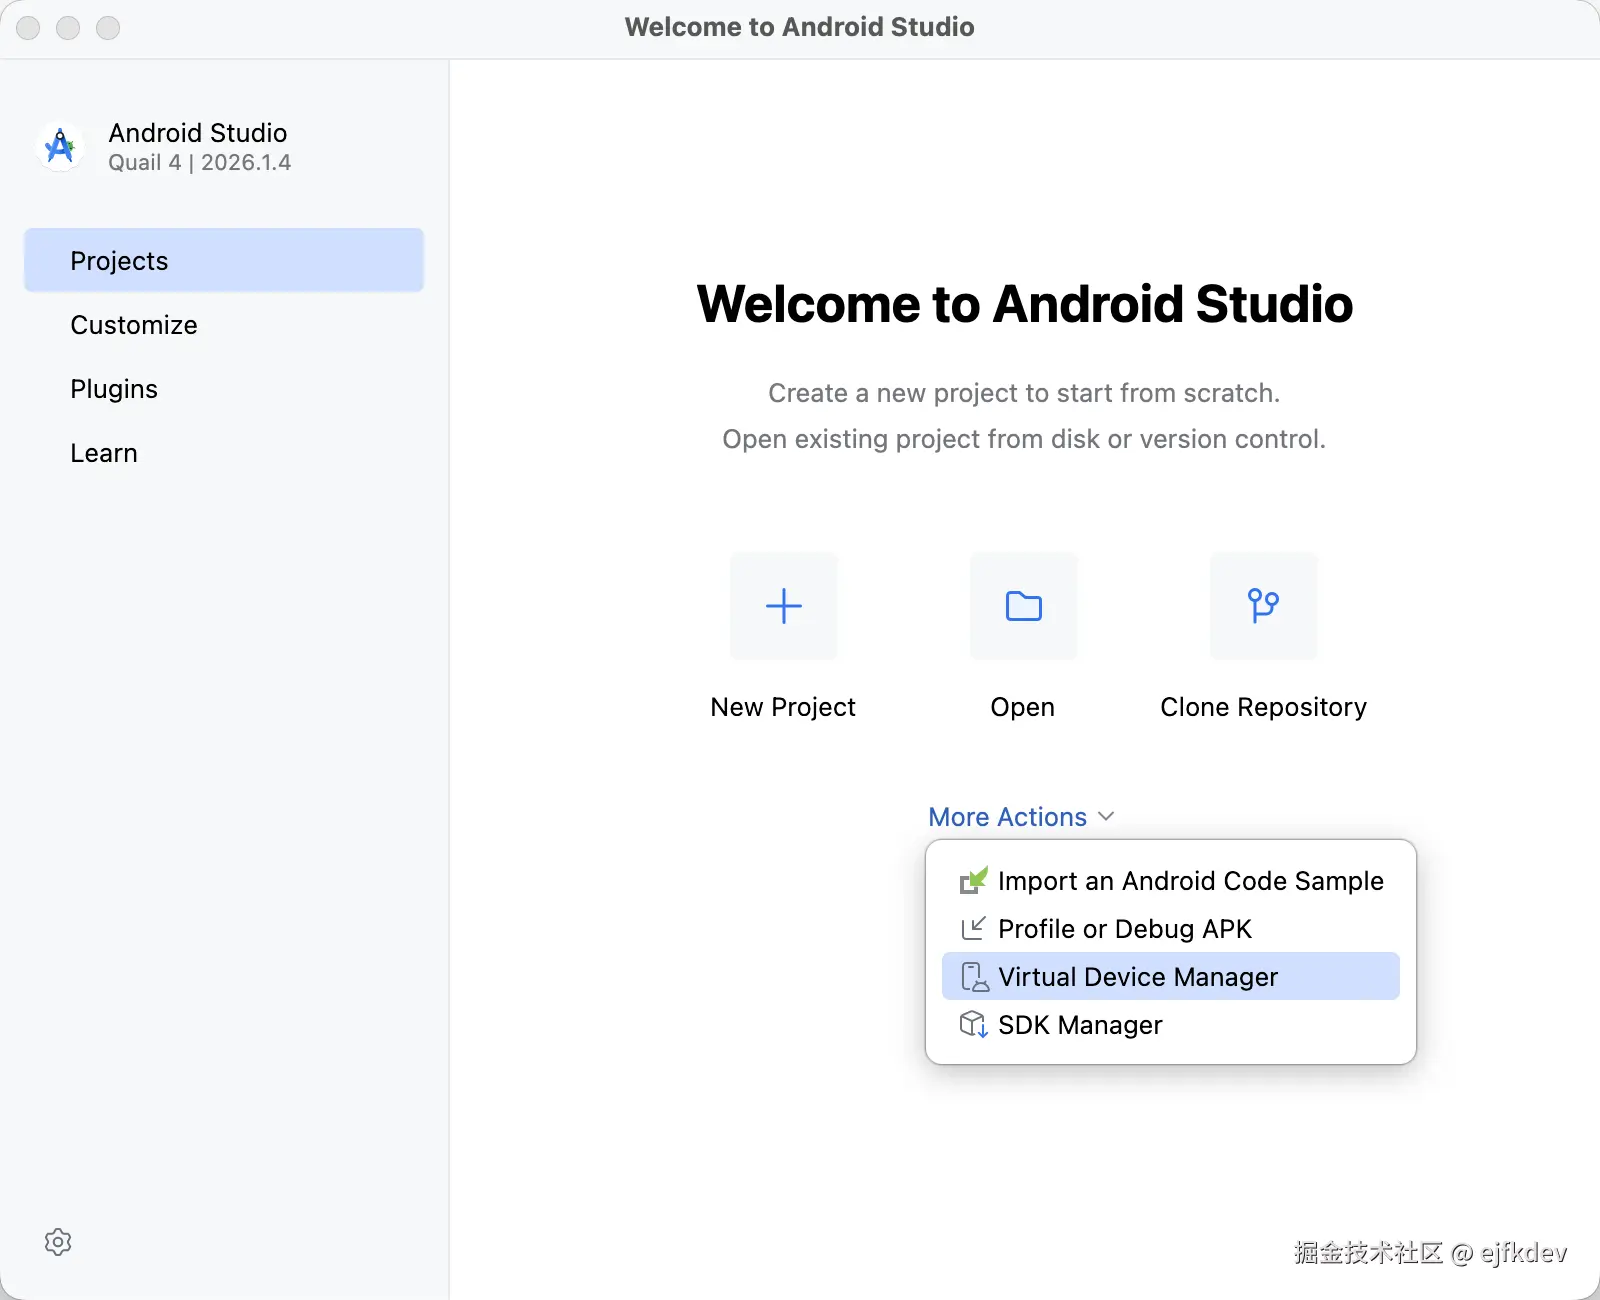Image resolution: width=1600 pixels, height=1300 pixels.
Task: Open settings gear in bottom-left corner
Action: [x=58, y=1242]
